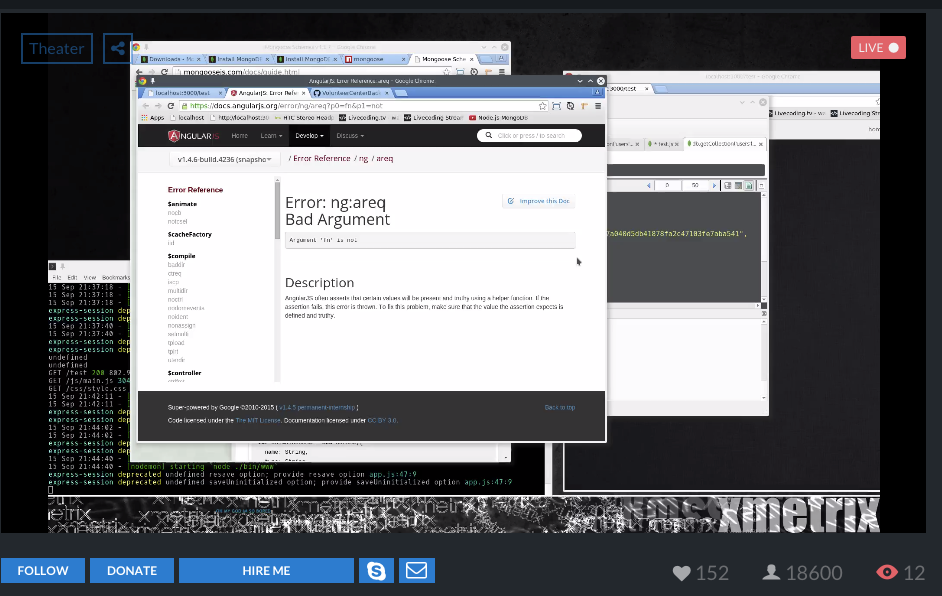Click the YouTube Node.js MongoDB bookmark
942x596 pixels.
point(499,118)
